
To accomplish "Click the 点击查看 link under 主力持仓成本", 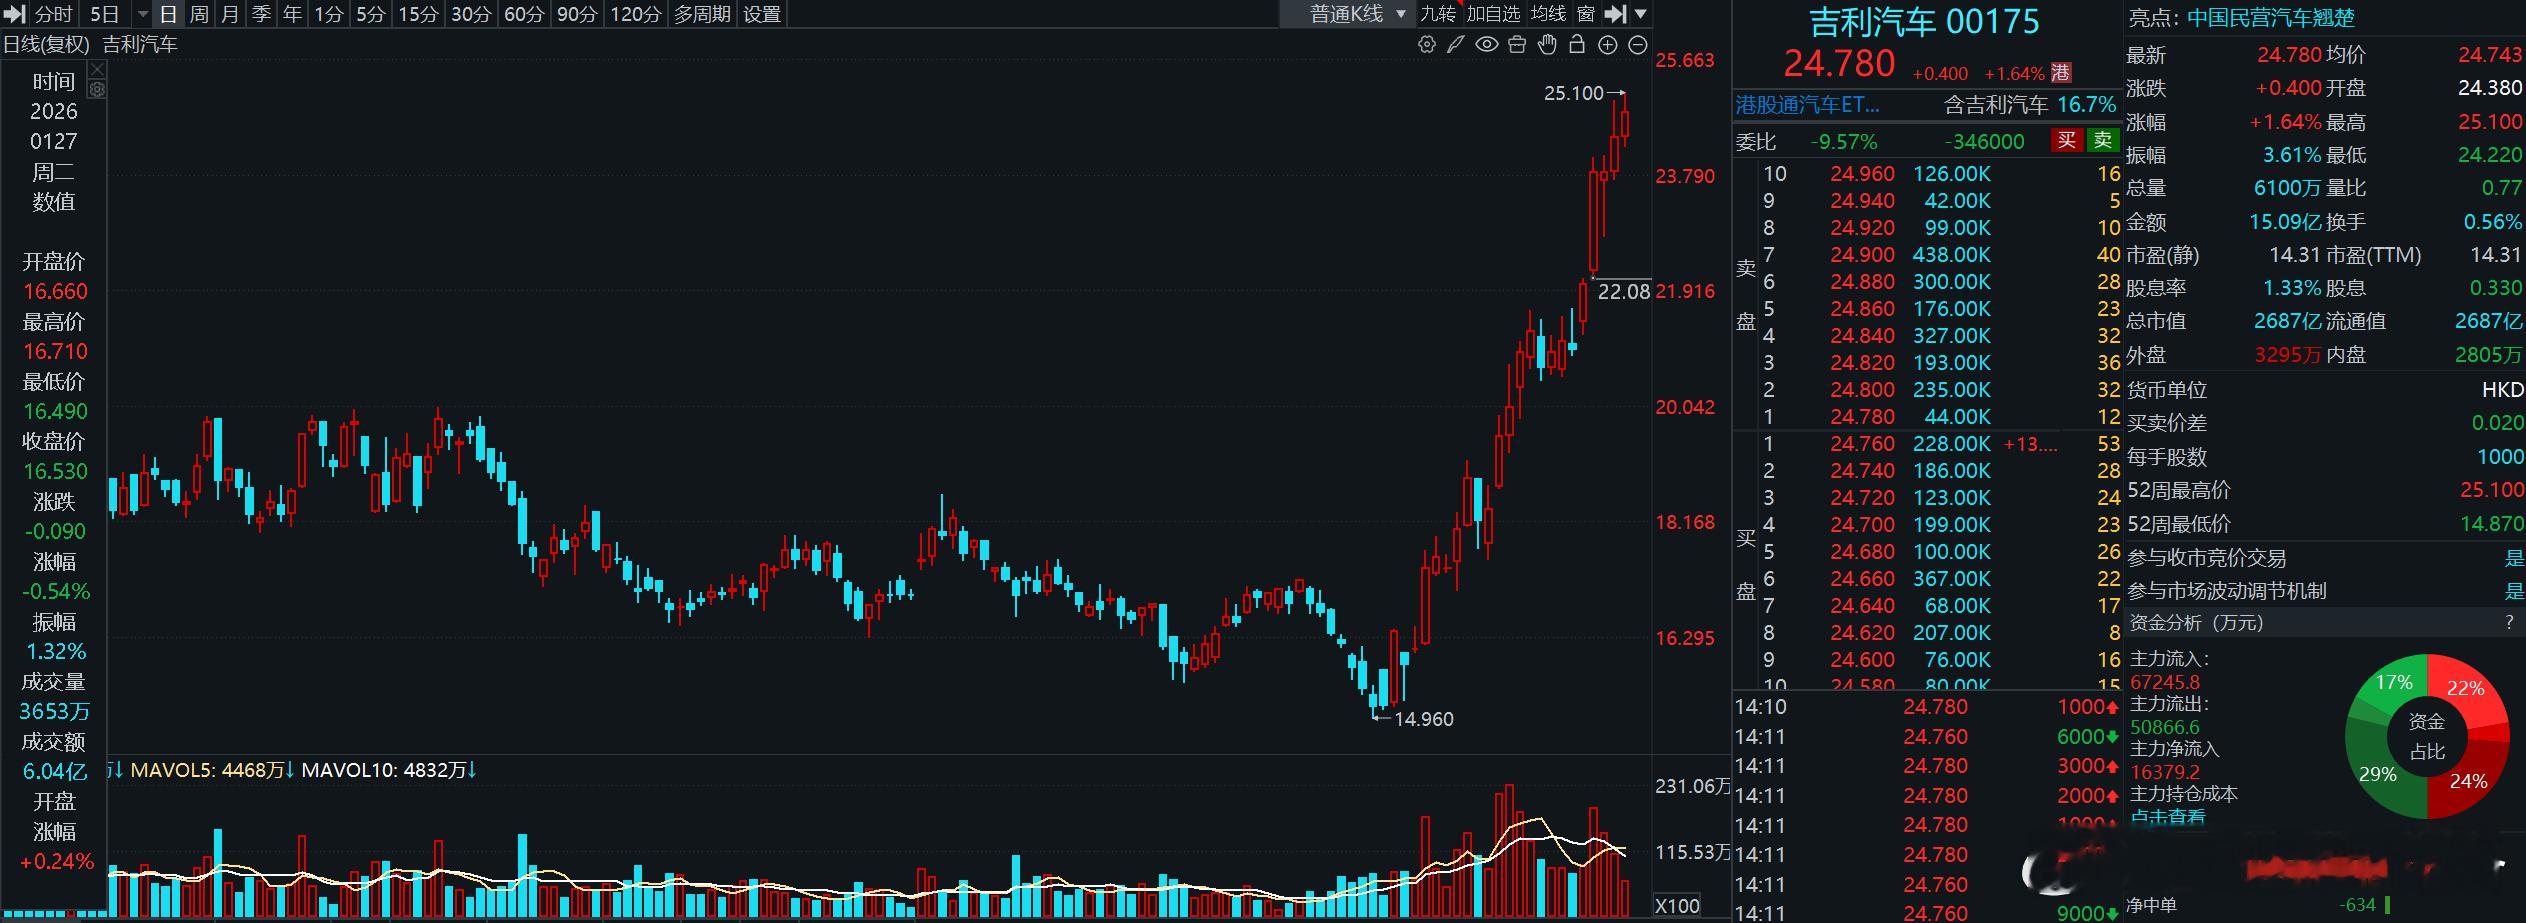I will point(2168,817).
